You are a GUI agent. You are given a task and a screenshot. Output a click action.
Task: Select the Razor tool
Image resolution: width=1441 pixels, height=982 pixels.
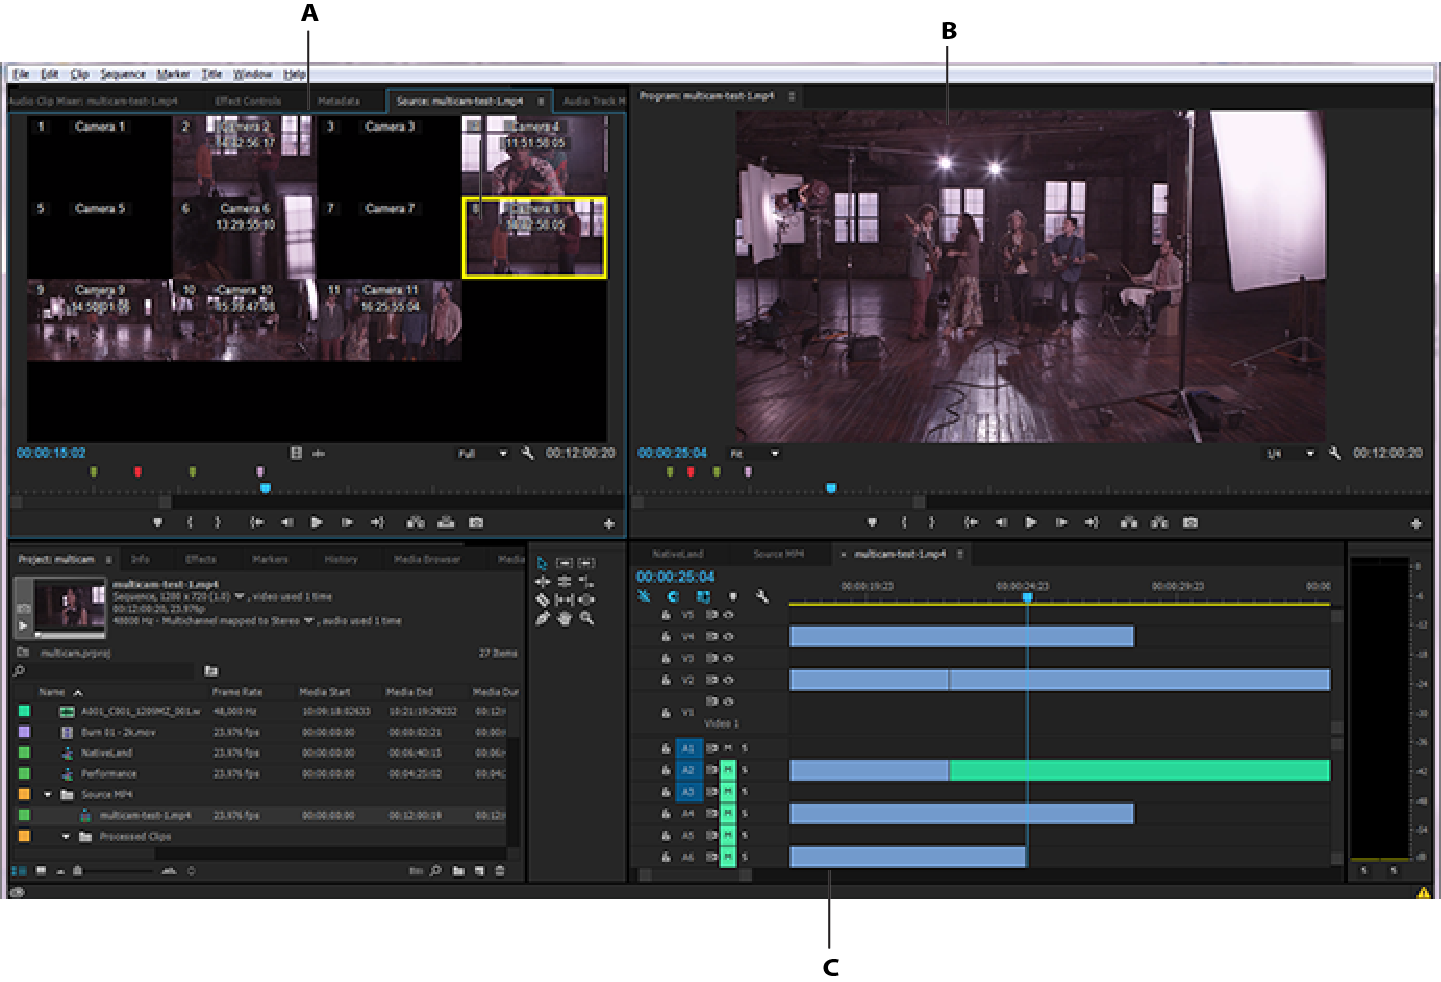tap(541, 598)
